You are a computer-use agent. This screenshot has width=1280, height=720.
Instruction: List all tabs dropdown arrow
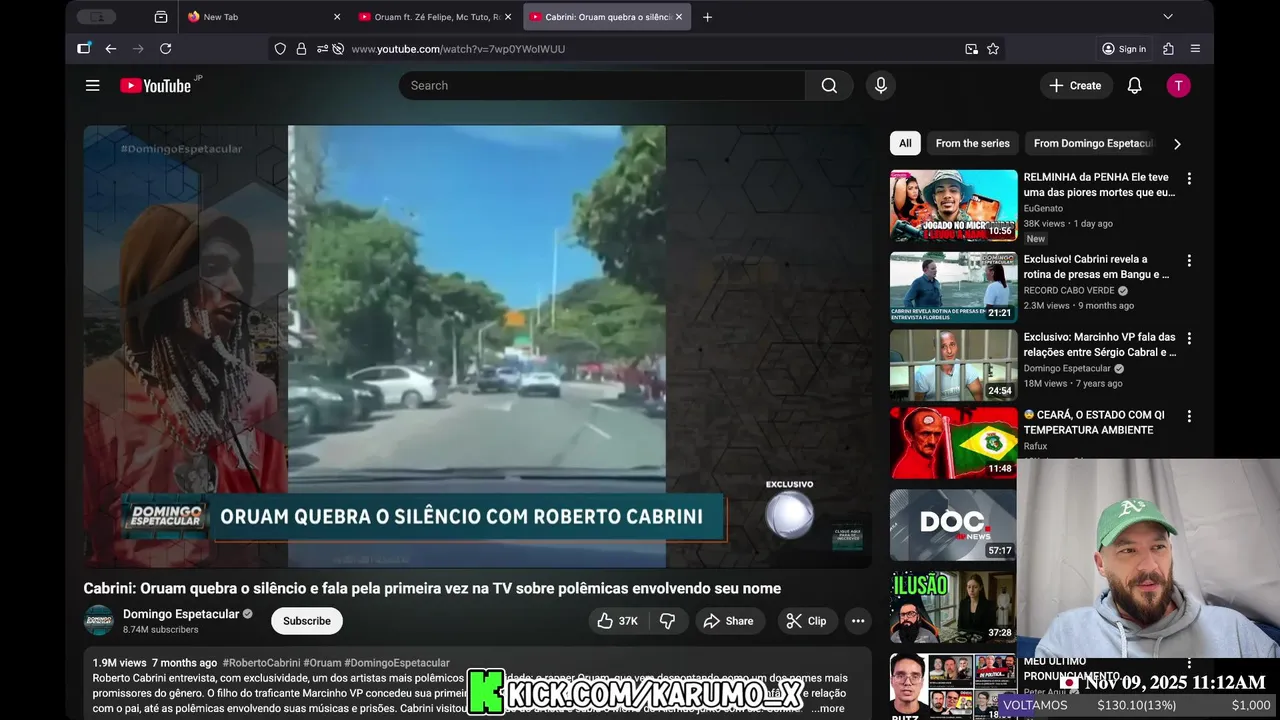click(x=1167, y=17)
